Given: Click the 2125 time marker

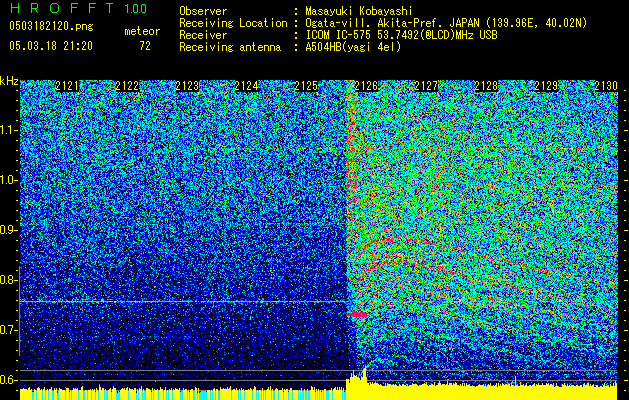Looking at the screenshot, I should coord(306,86).
